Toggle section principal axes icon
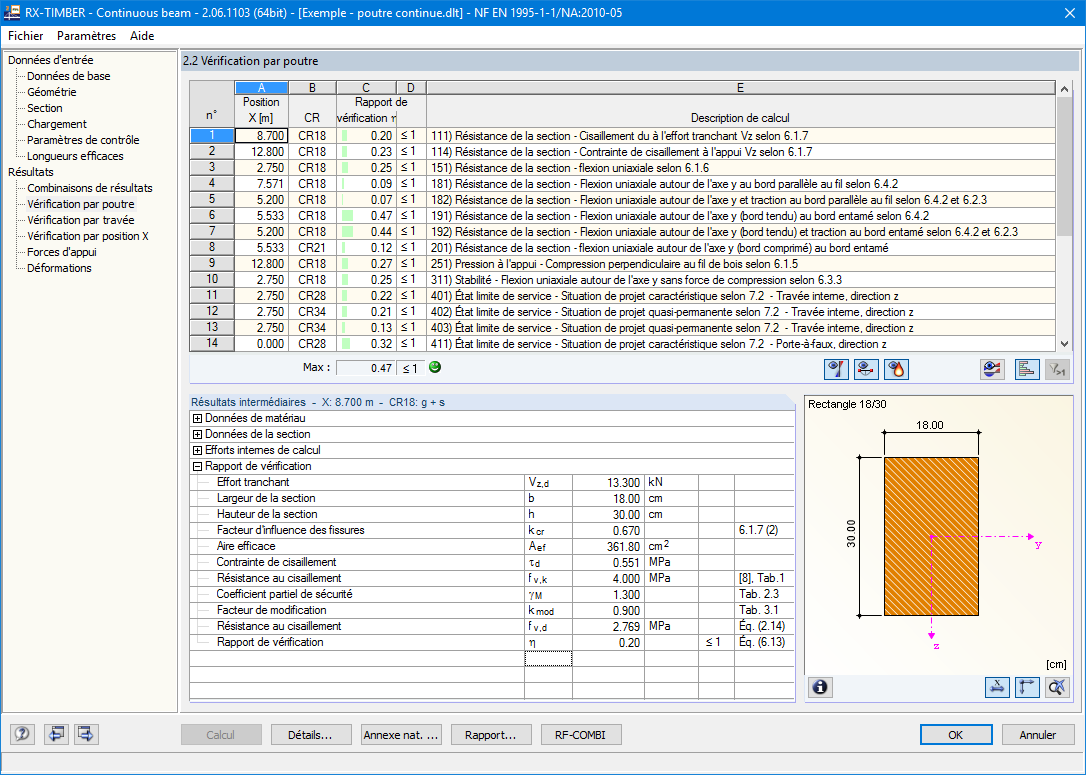The height and width of the screenshot is (775, 1086). (1027, 687)
